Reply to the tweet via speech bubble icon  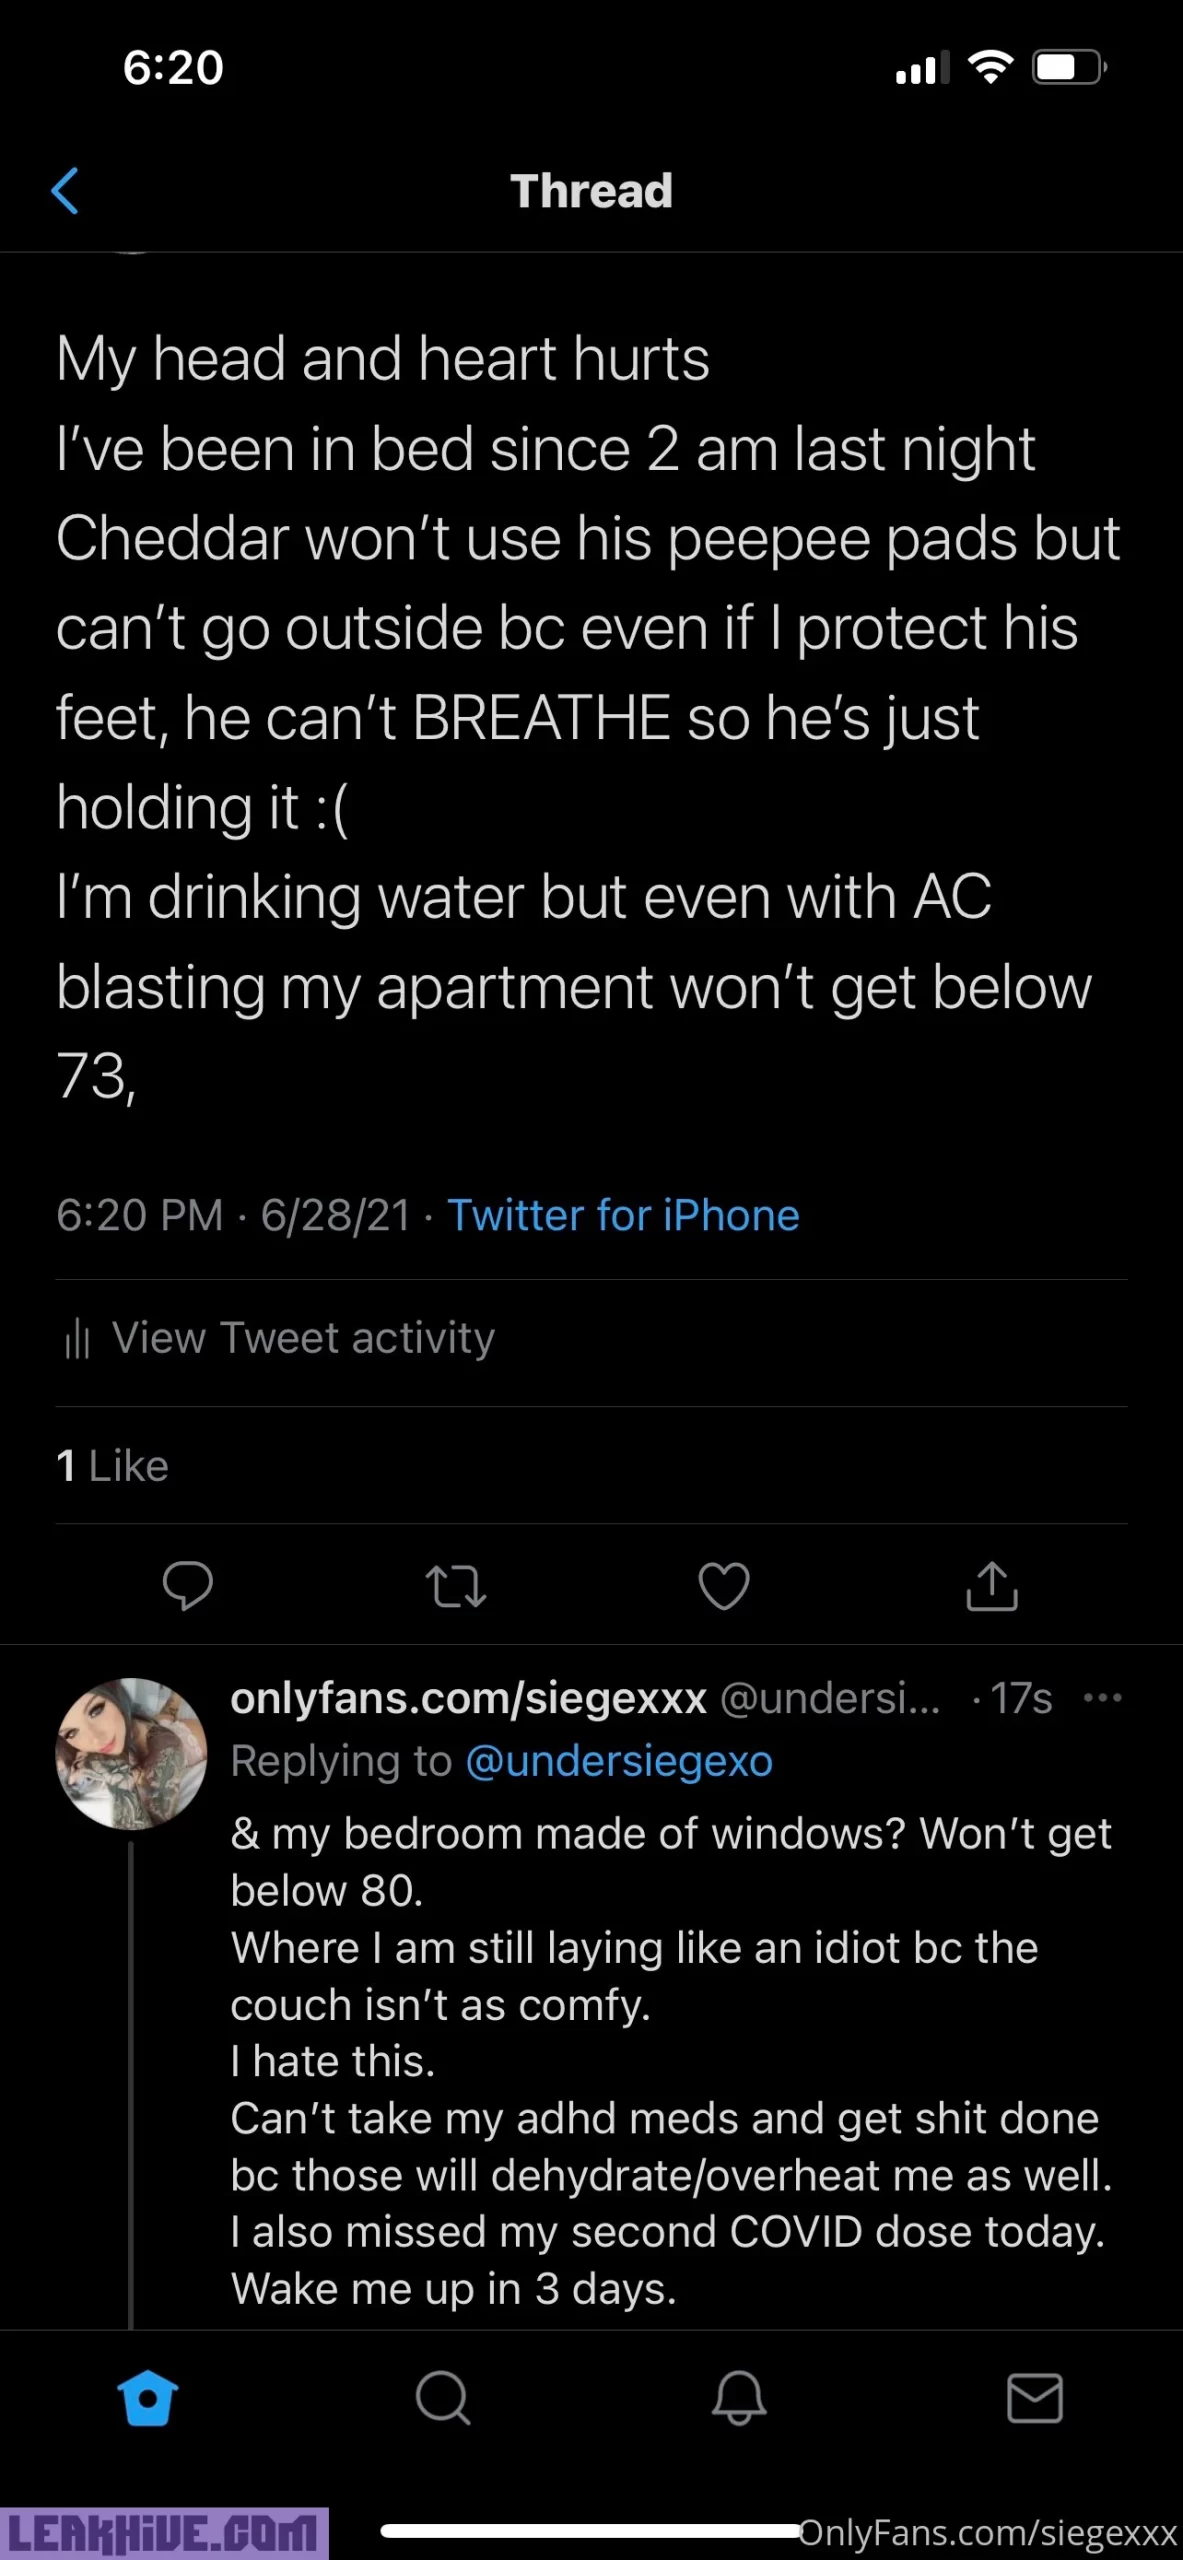188,1585
